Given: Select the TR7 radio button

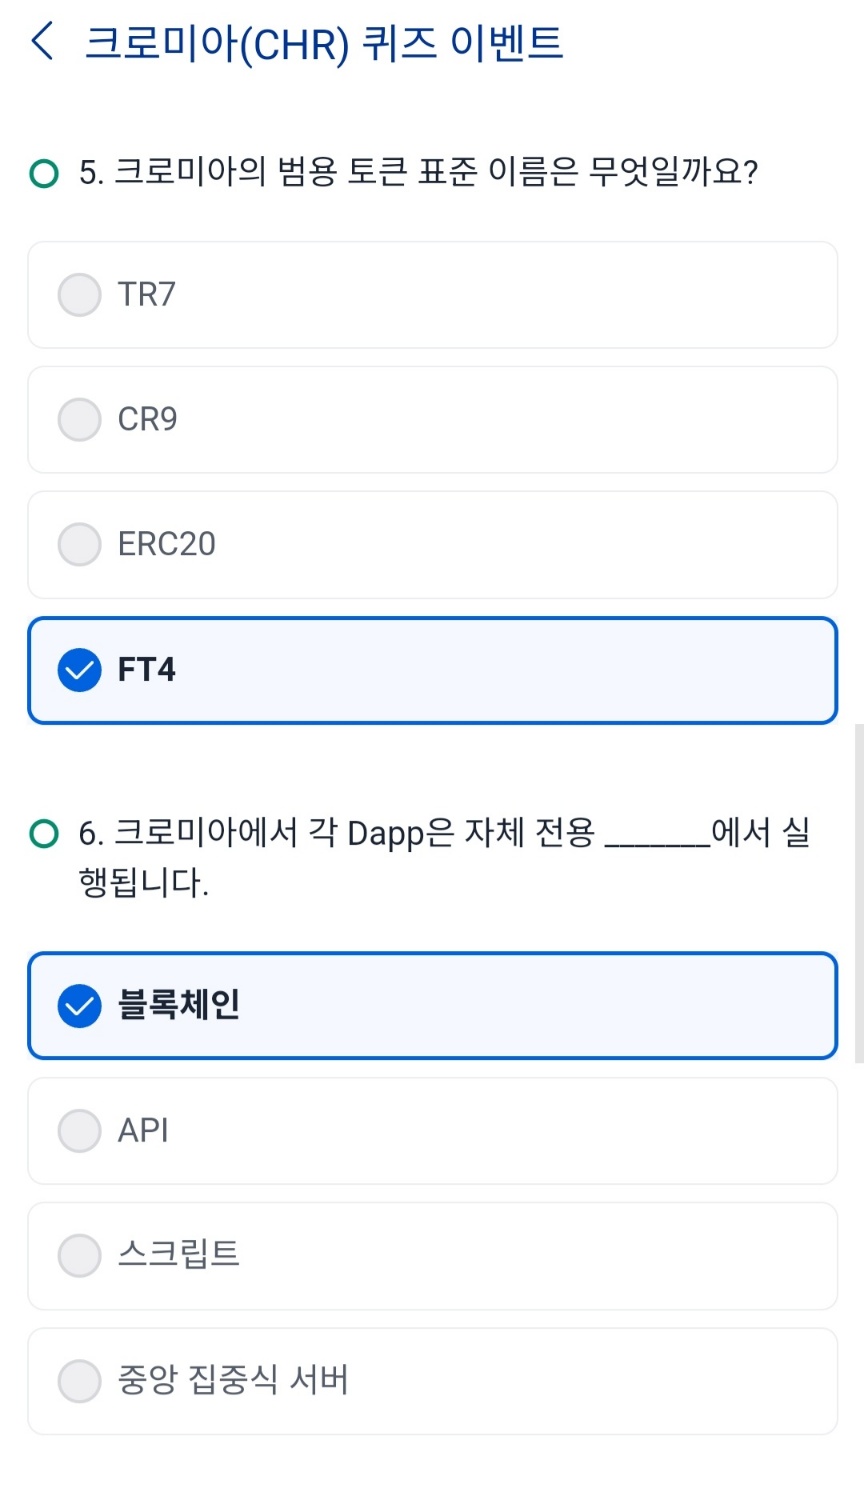Looking at the screenshot, I should click(x=80, y=295).
